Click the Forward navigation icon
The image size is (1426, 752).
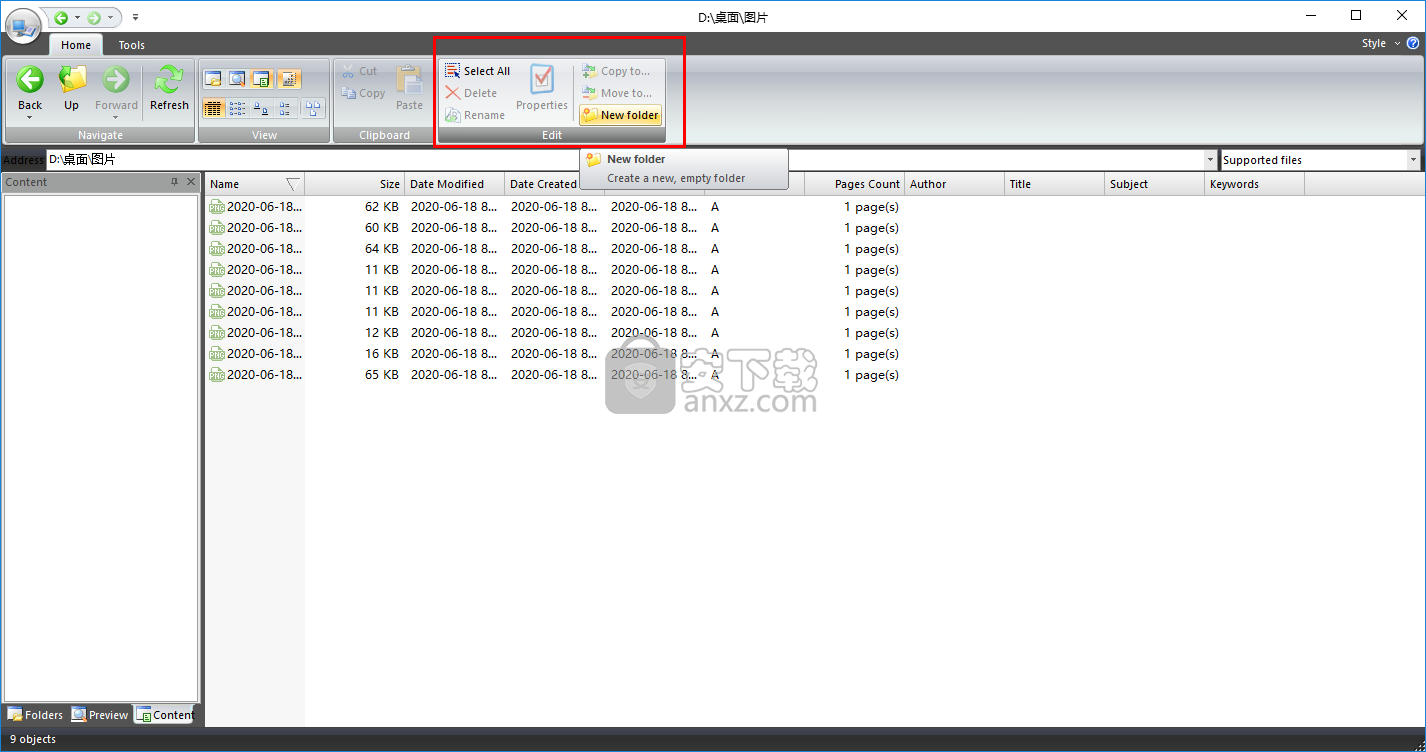click(x=116, y=80)
